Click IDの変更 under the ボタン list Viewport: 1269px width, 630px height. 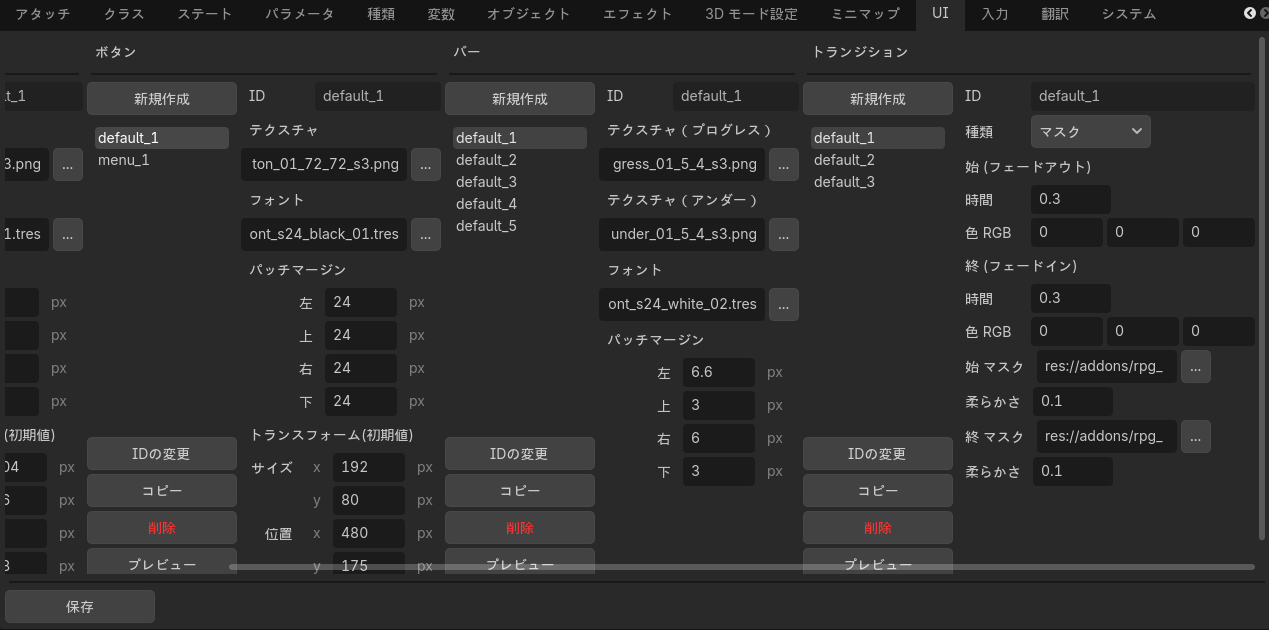pos(162,454)
